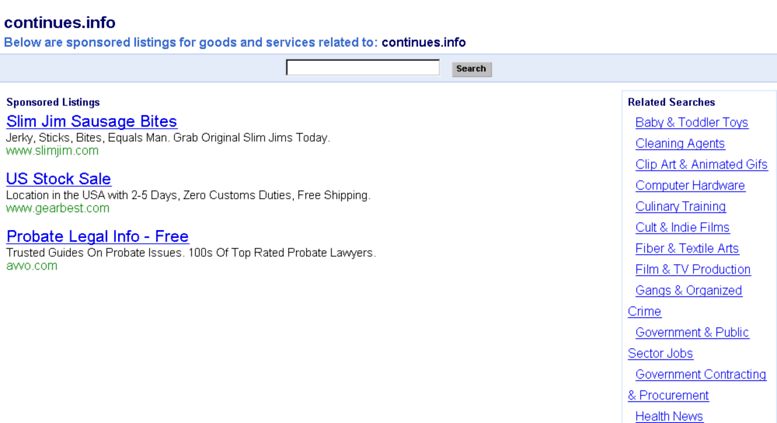Open Film & TV Production link
The image size is (777, 423).
tap(693, 269)
